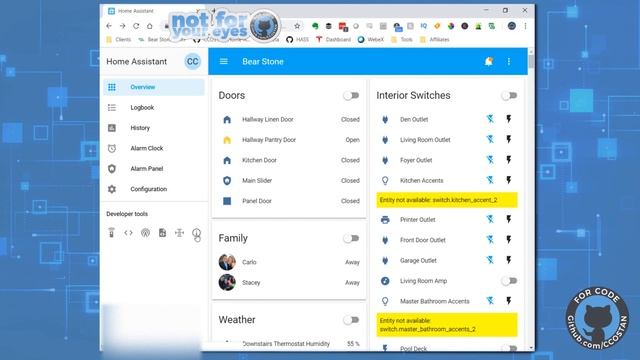Open the Clients bookmarks folder
This screenshot has height=360, width=640.
tap(119, 40)
